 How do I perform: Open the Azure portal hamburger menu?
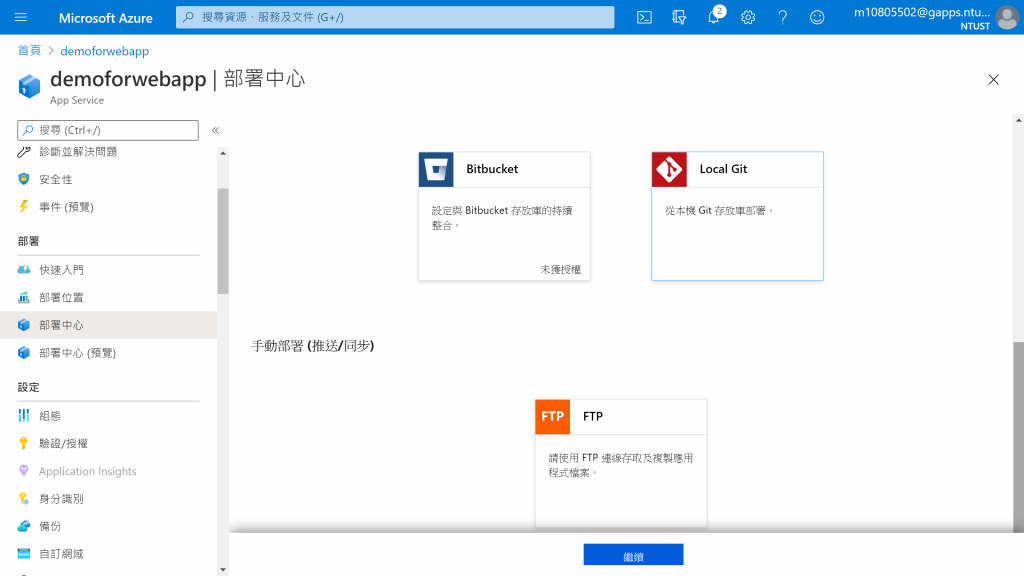(21, 18)
